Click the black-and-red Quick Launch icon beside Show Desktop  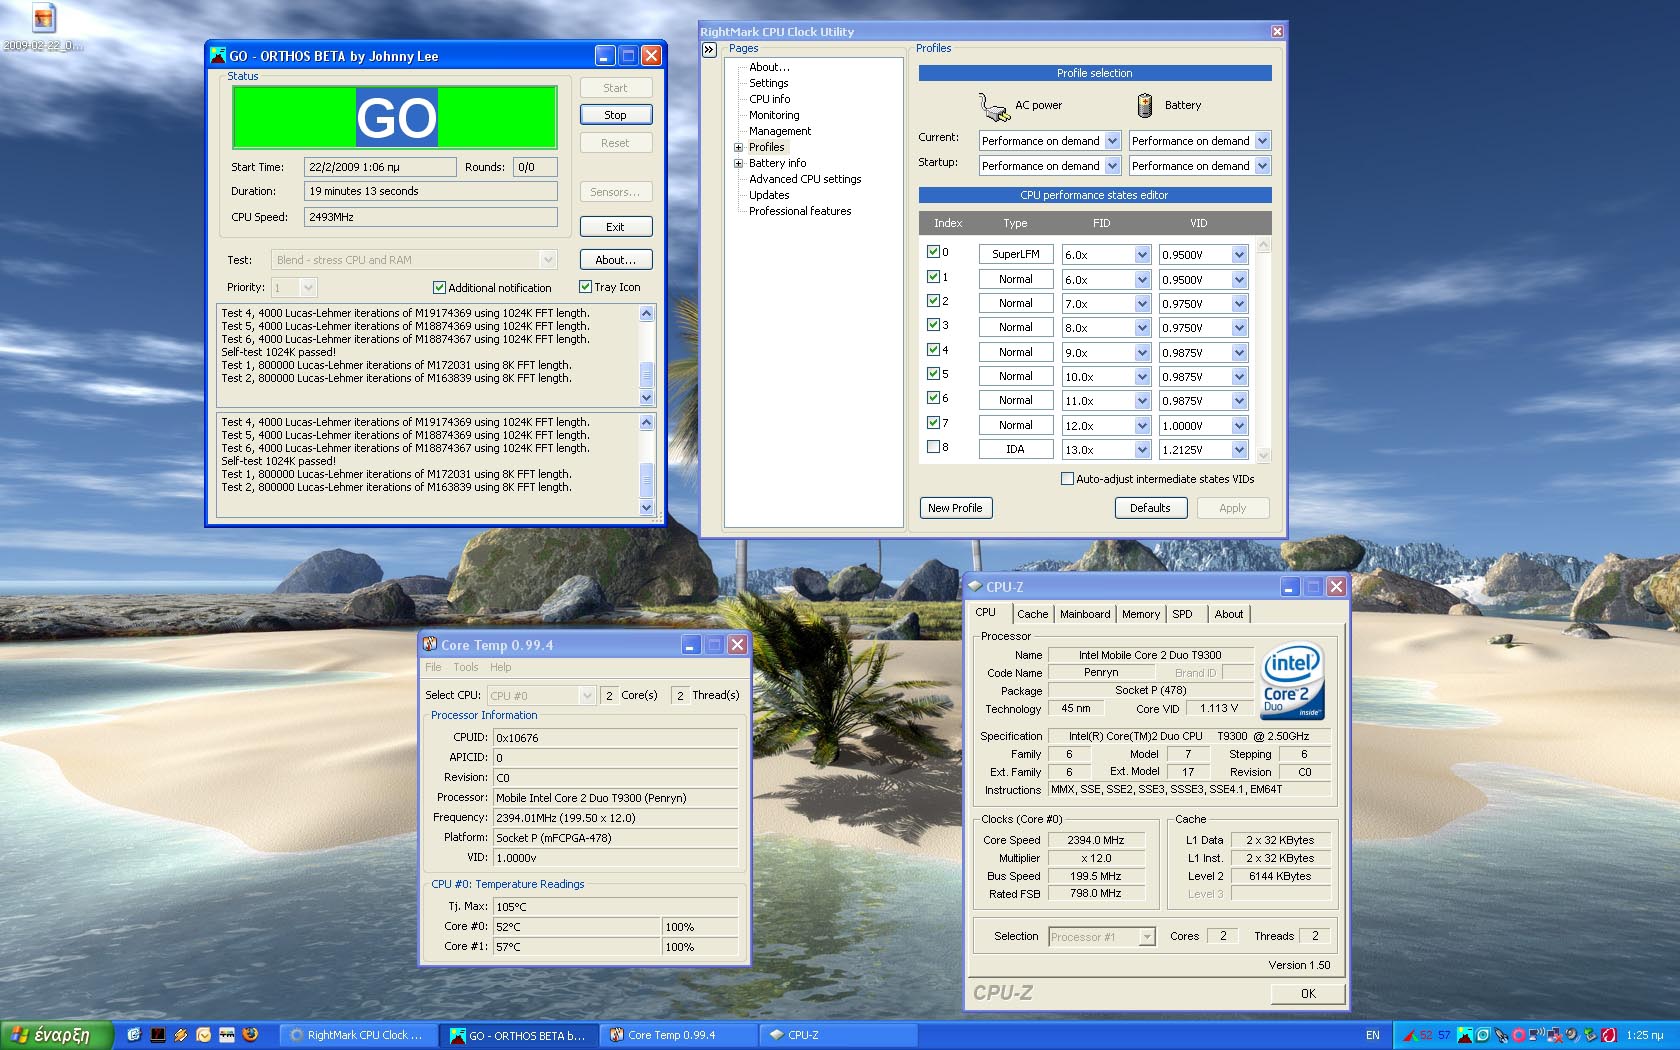coord(157,1035)
